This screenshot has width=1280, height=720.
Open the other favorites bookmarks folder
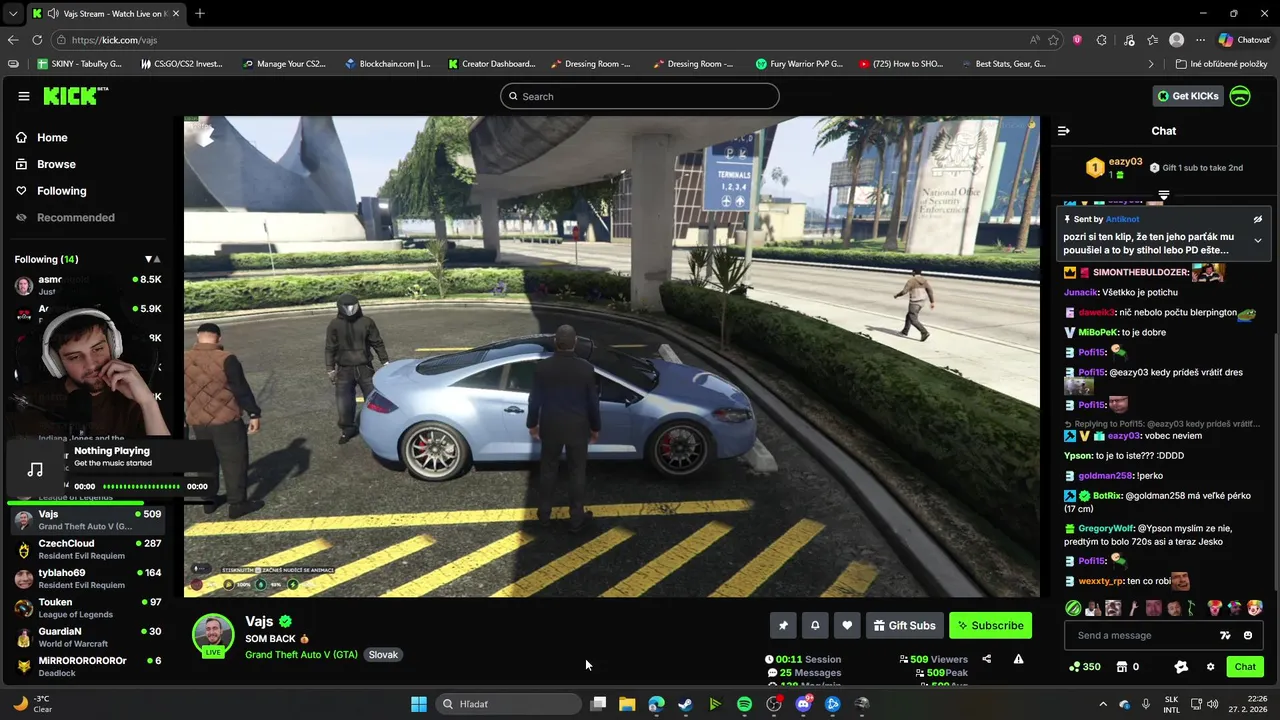pos(1220,64)
